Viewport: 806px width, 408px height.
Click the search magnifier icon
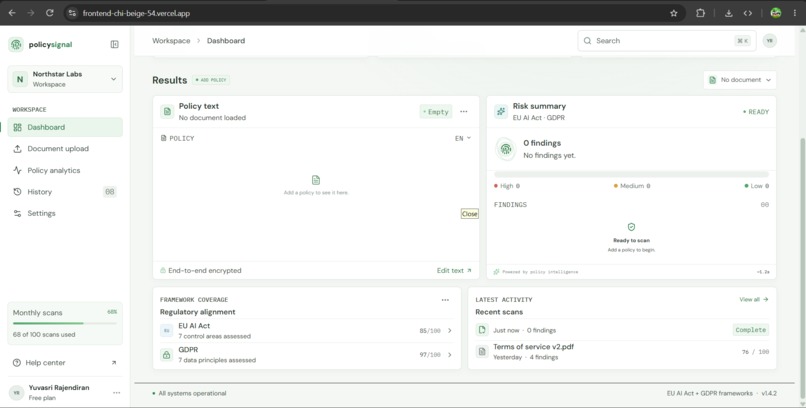(x=588, y=41)
